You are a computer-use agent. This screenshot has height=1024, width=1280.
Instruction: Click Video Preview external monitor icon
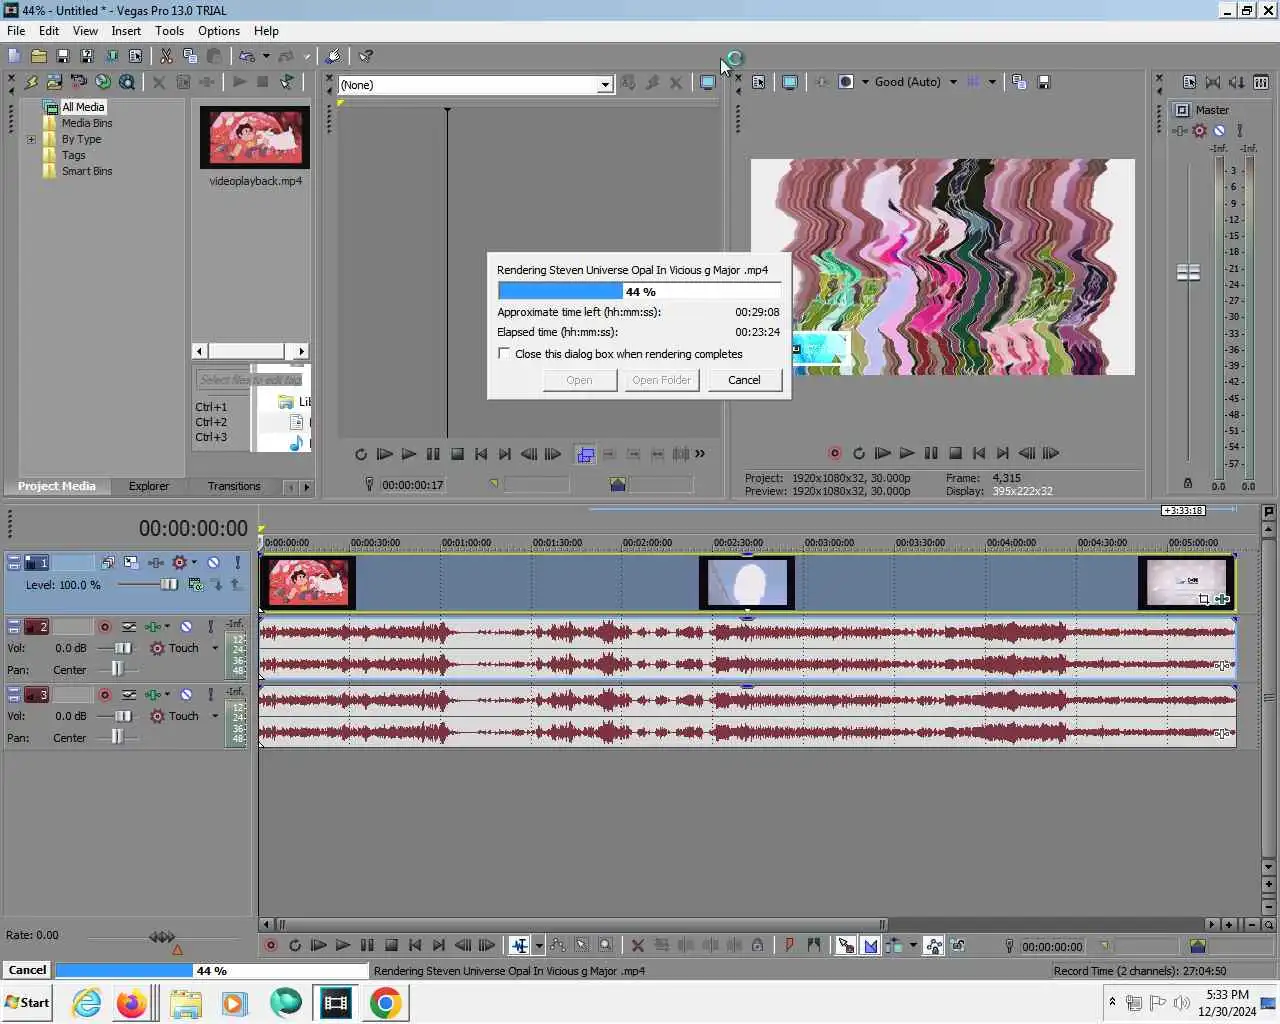[x=789, y=82]
